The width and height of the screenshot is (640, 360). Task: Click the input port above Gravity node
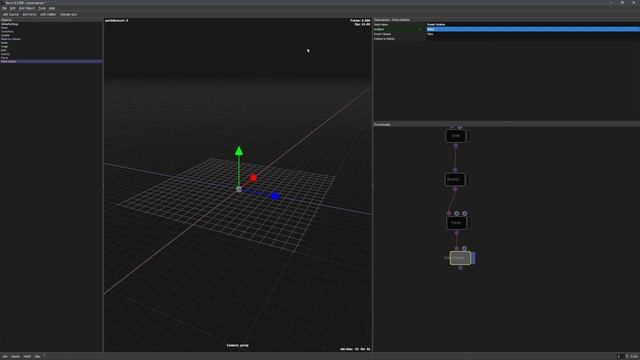pos(455,169)
